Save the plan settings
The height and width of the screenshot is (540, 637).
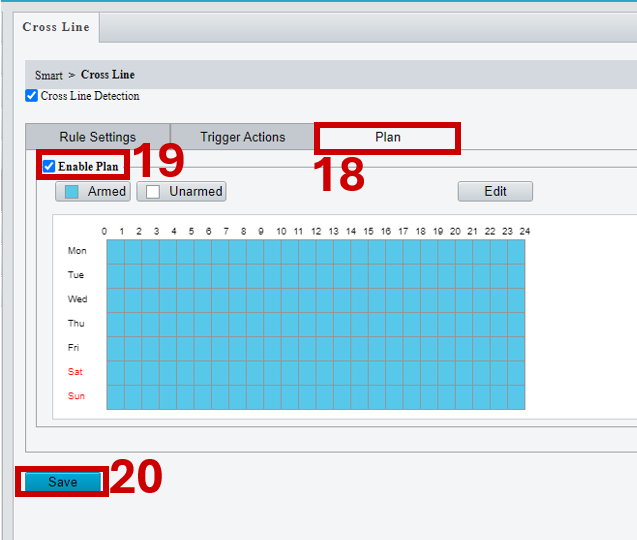tap(63, 482)
